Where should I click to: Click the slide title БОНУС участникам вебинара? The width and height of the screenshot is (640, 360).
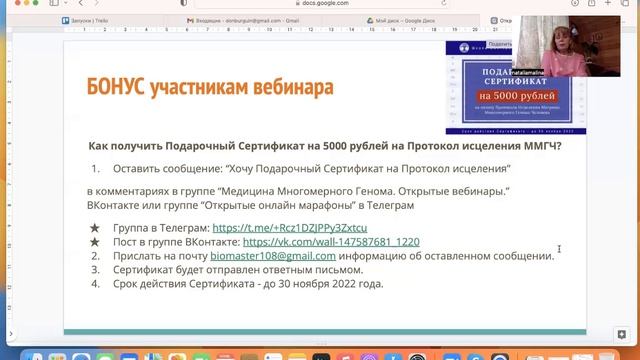[210, 87]
